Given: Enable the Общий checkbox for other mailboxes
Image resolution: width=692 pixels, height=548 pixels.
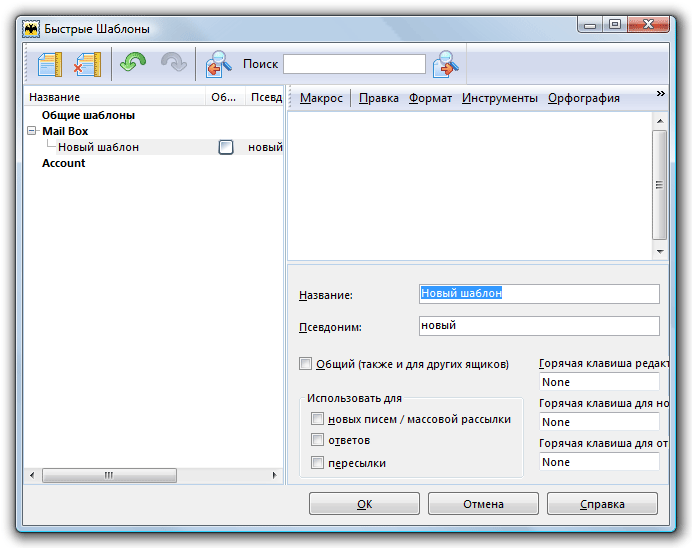Looking at the screenshot, I should [x=305, y=364].
